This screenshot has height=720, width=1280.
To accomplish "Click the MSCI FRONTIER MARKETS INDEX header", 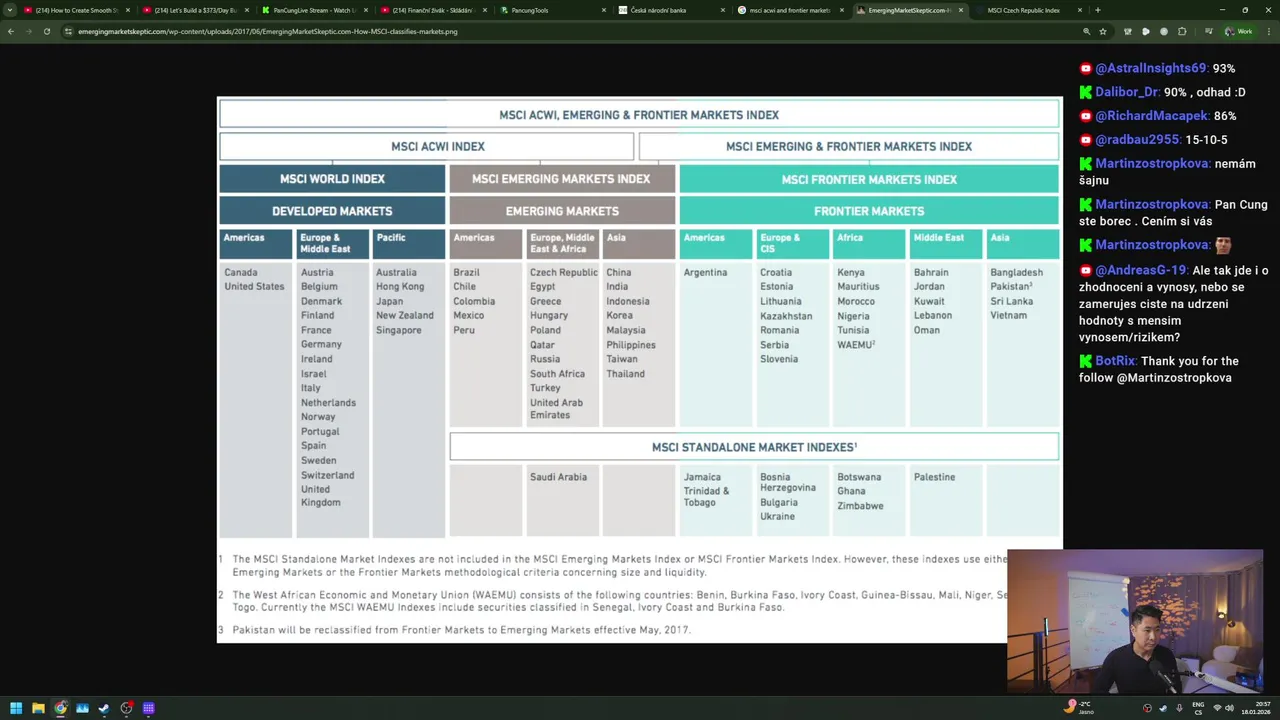I will pos(869,179).
